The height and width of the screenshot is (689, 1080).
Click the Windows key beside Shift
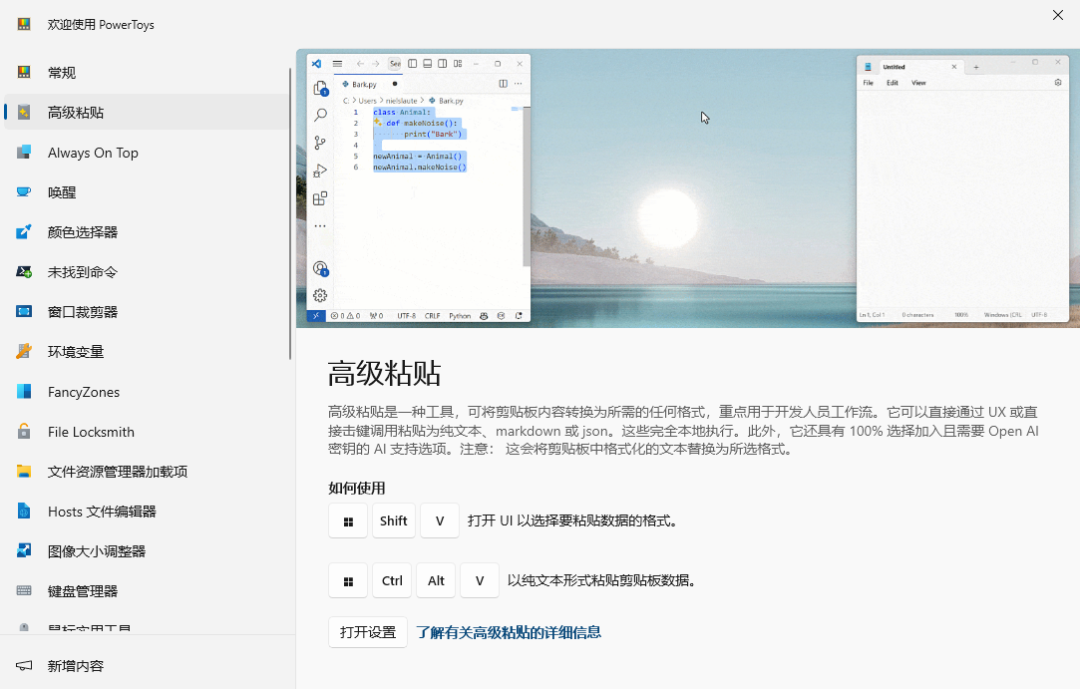click(x=348, y=521)
